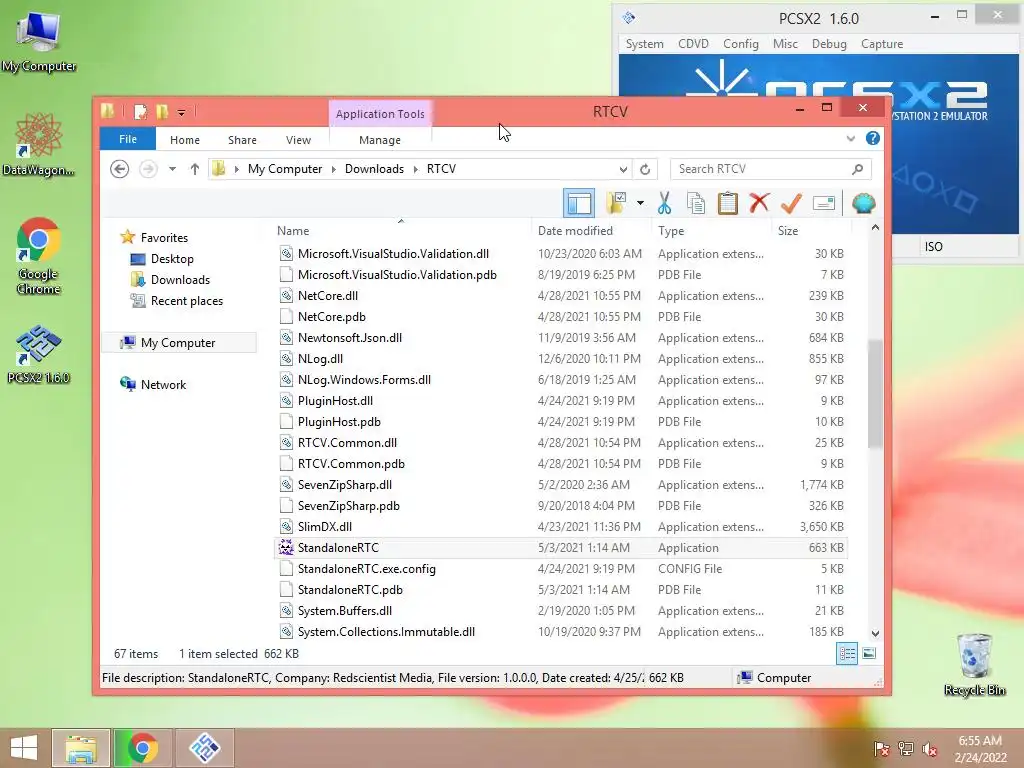Switch to the View ribbon tab
The height and width of the screenshot is (768, 1024).
coord(298,140)
